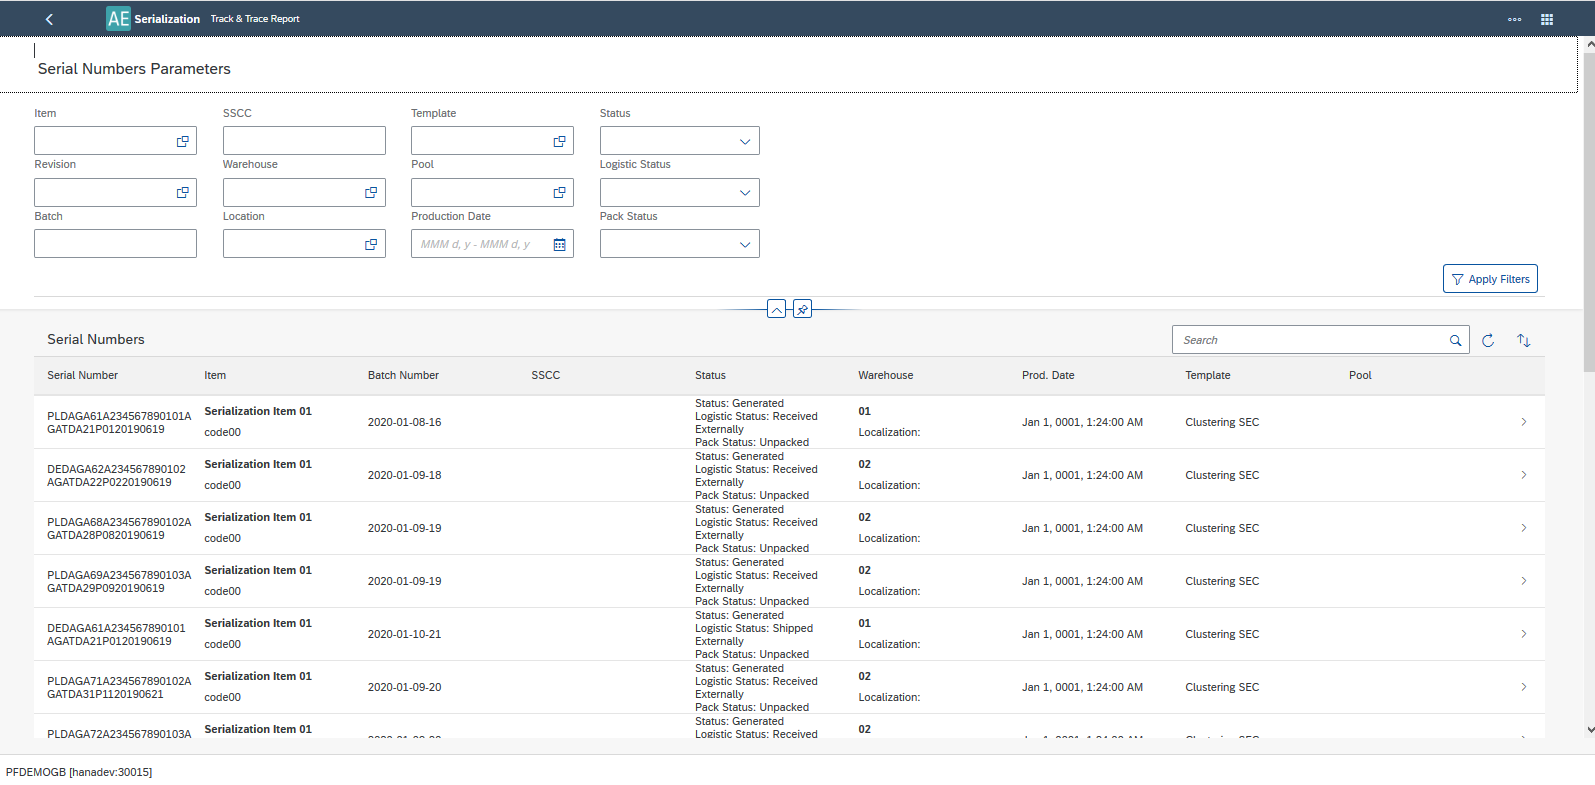
Task: Open details of batch 2020-01-08-16 row
Action: pos(1523,422)
